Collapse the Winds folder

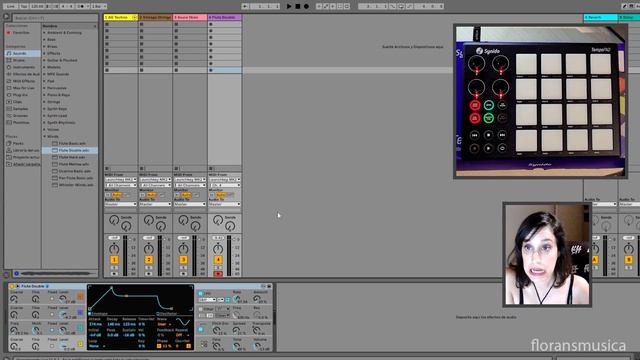[44, 137]
